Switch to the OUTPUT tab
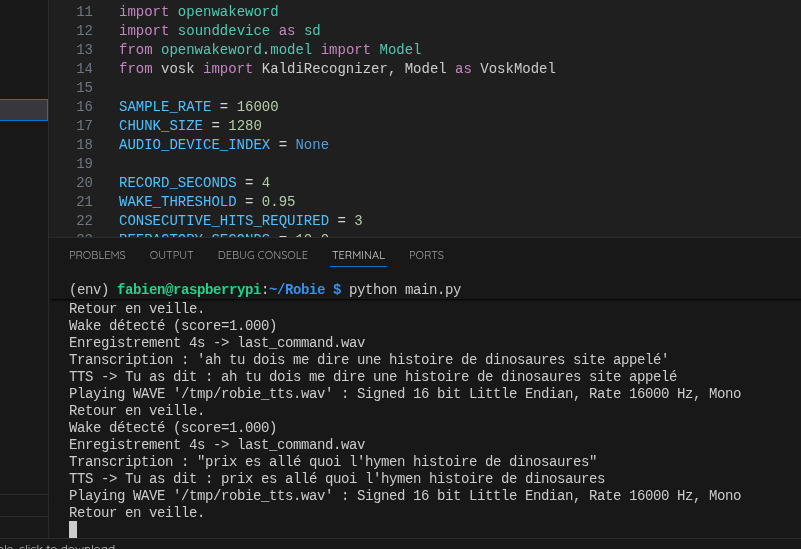 coord(171,255)
